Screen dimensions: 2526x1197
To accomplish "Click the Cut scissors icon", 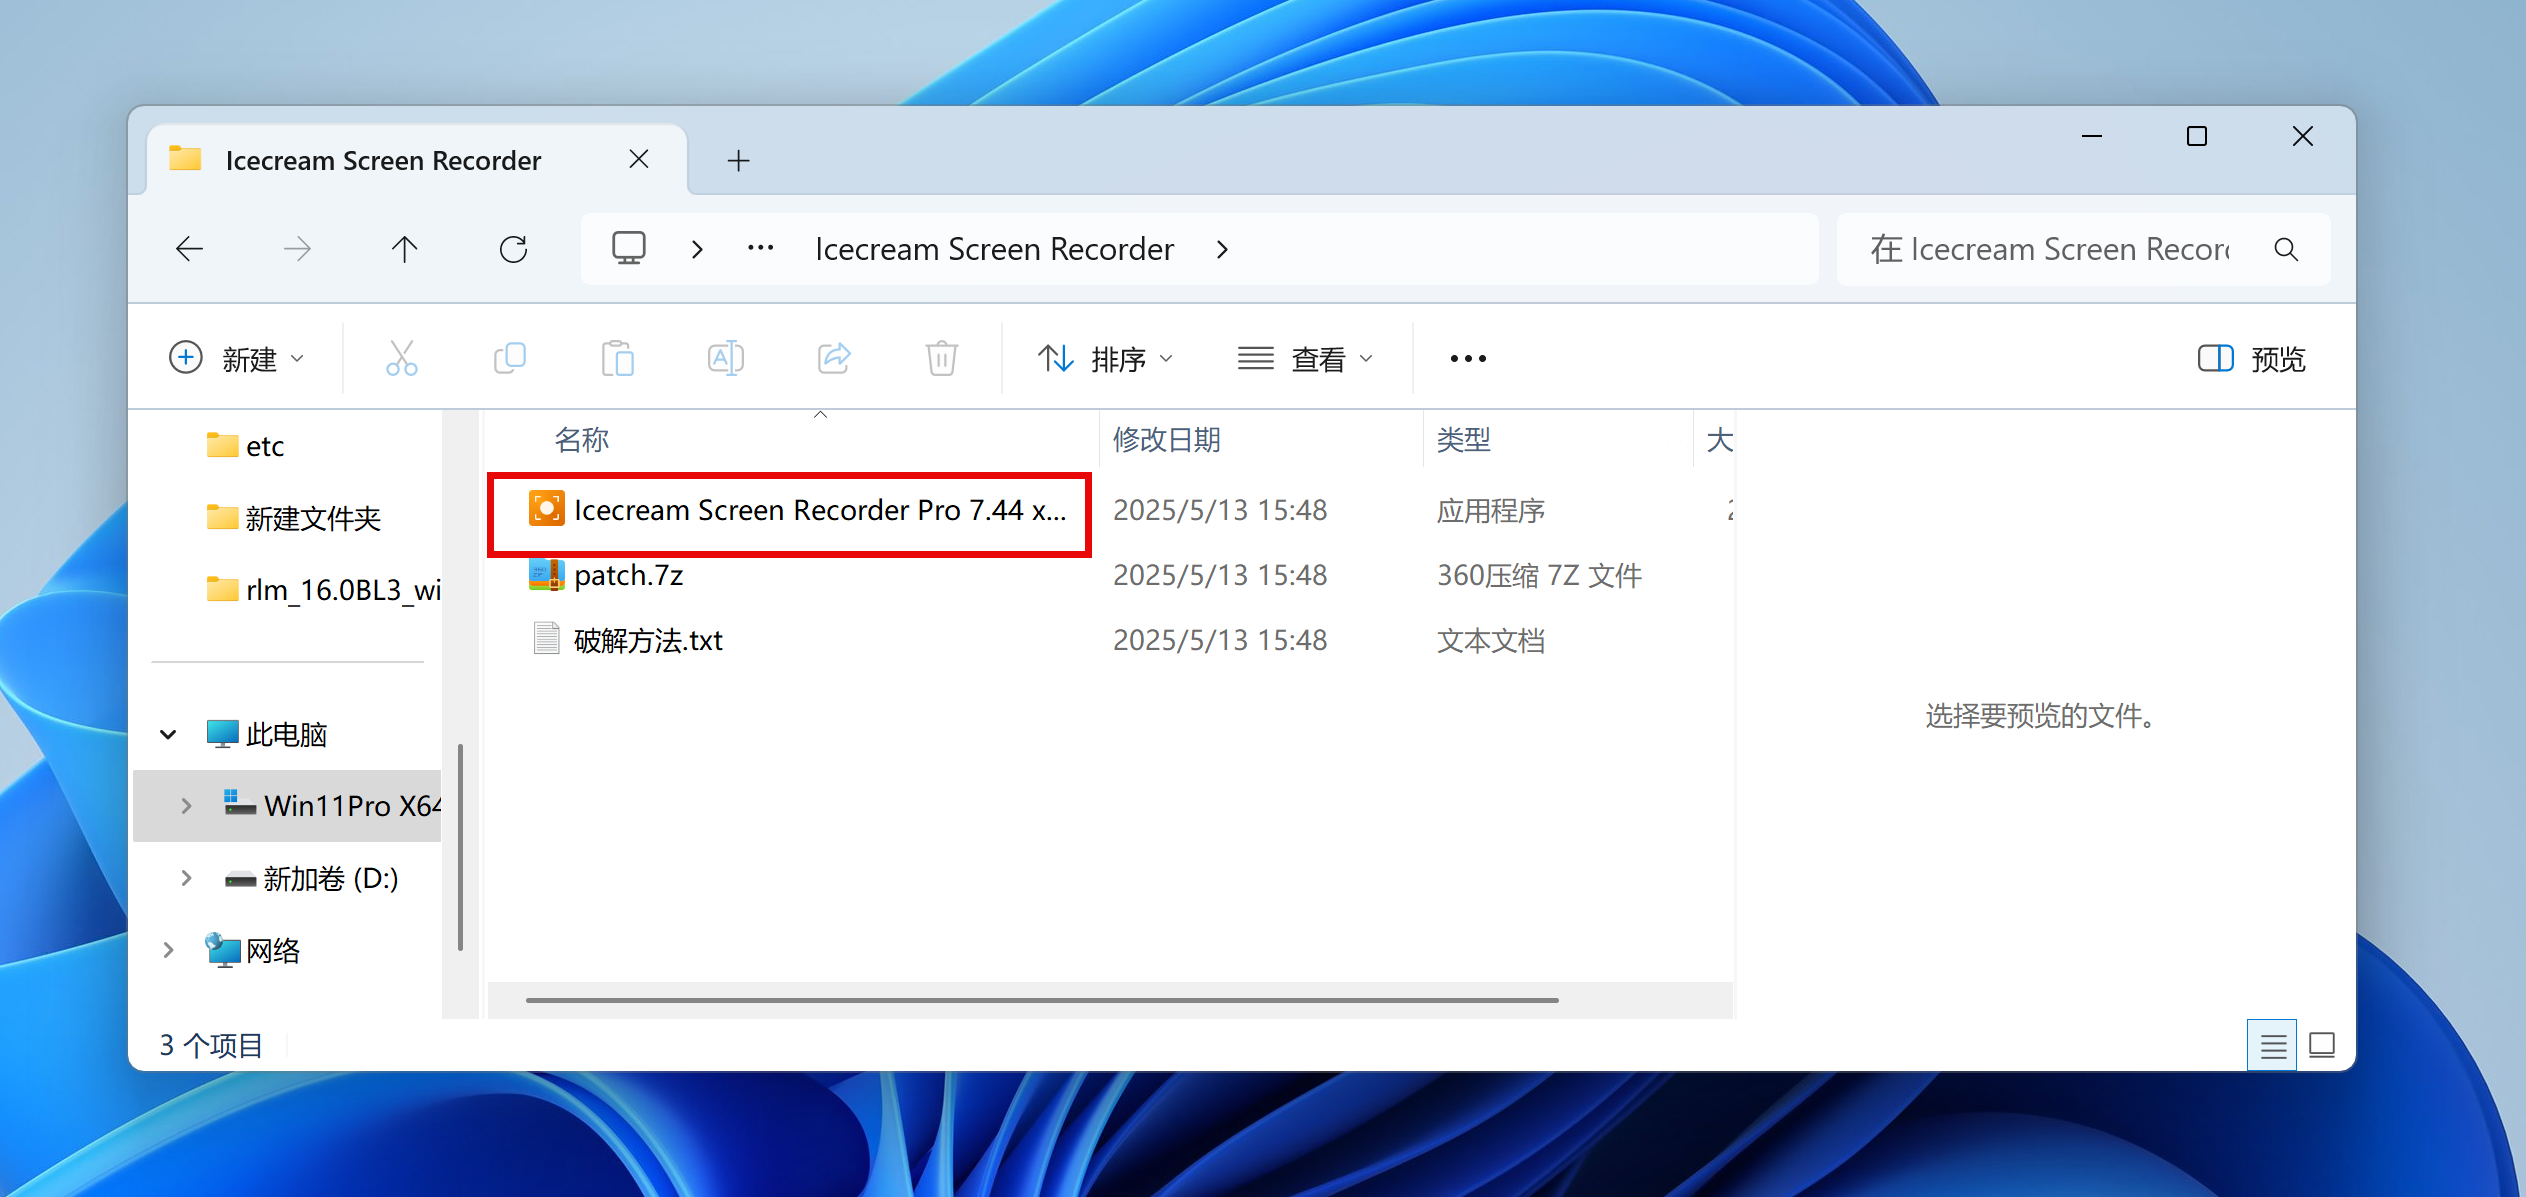I will coord(401,358).
